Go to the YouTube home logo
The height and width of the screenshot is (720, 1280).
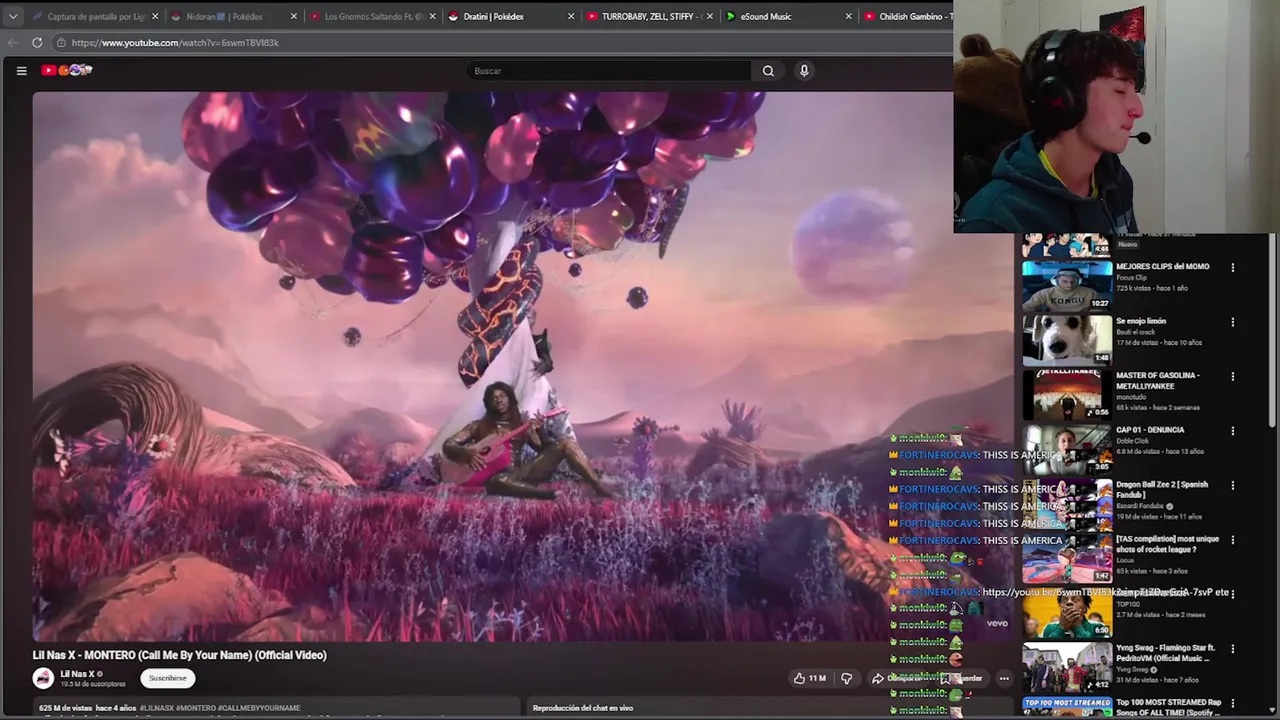click(66, 70)
